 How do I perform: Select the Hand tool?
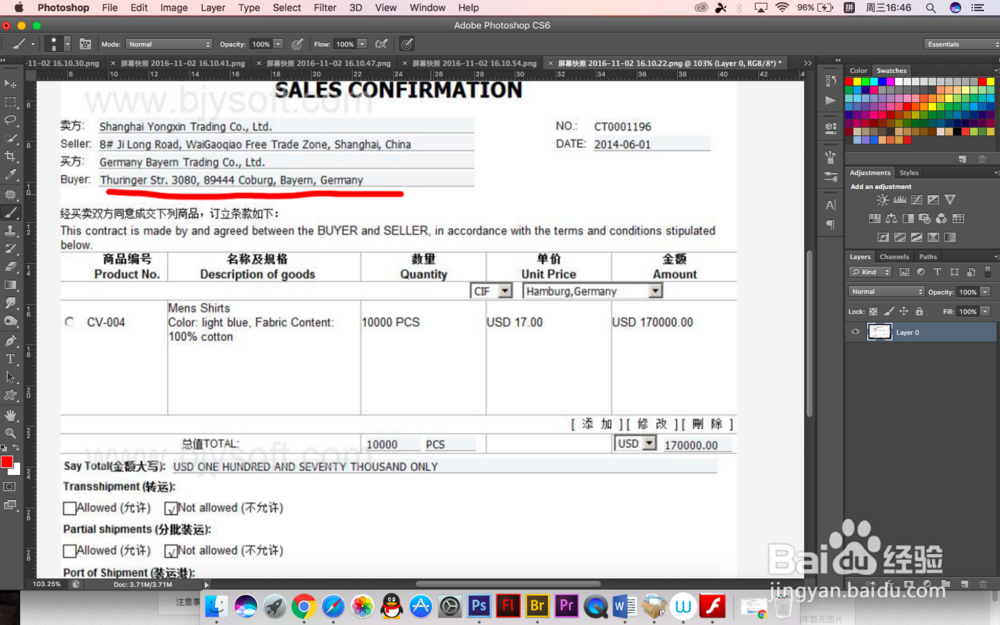point(10,415)
